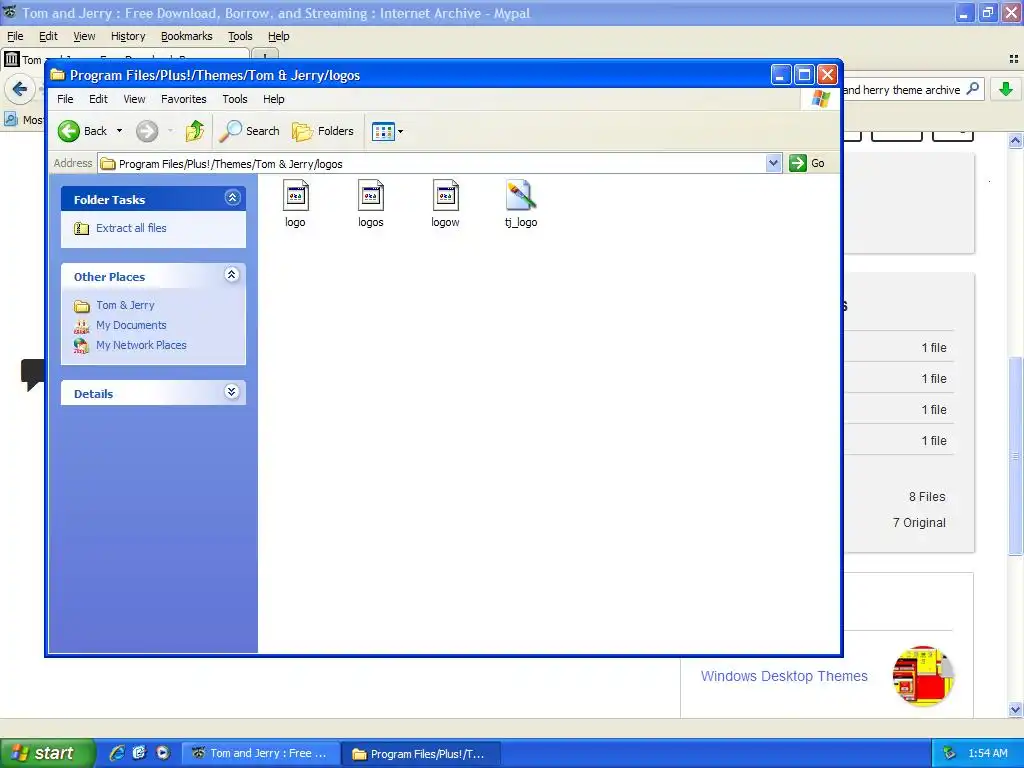Open Explorer Favorites menu
1024x768 pixels.
point(184,99)
